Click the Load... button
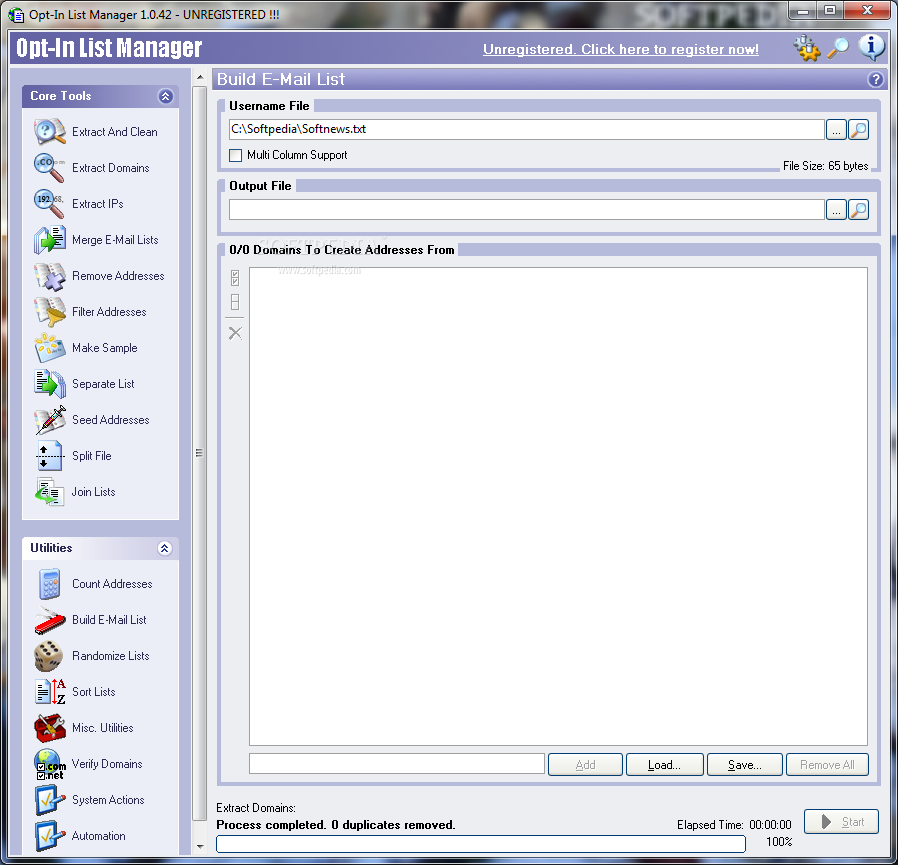 click(664, 765)
